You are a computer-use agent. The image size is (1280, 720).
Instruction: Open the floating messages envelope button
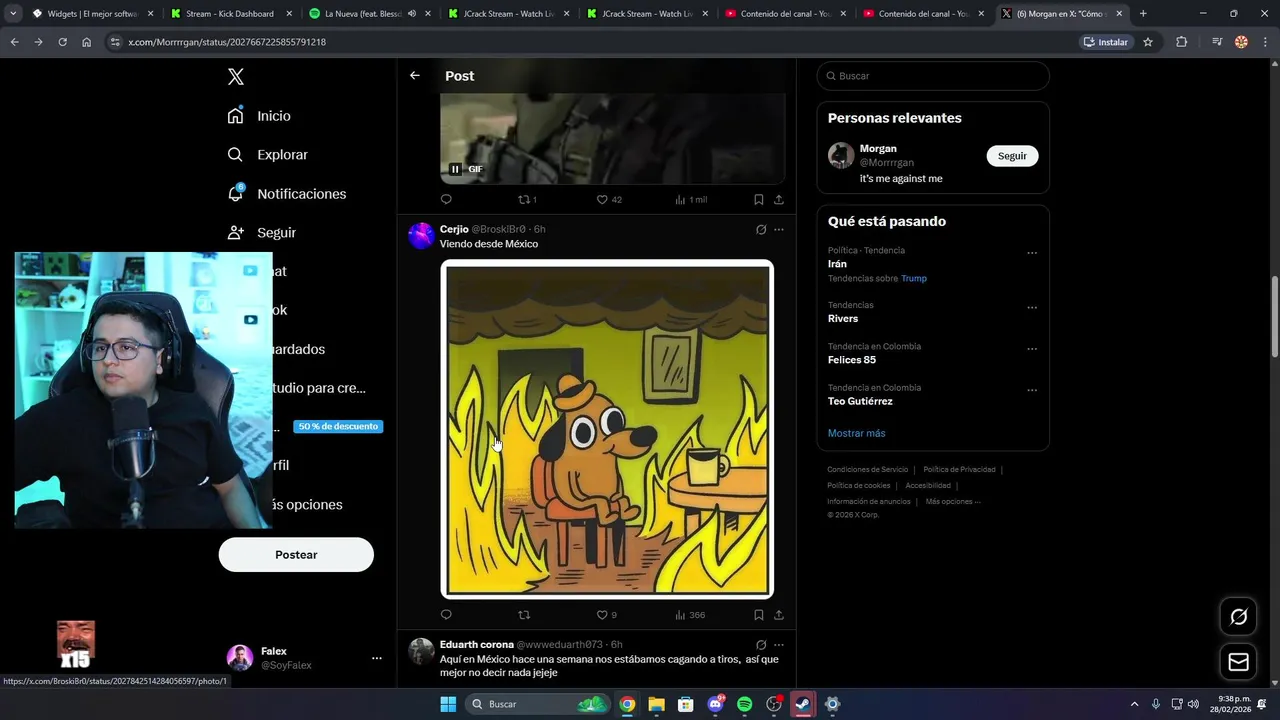pyautogui.click(x=1238, y=662)
